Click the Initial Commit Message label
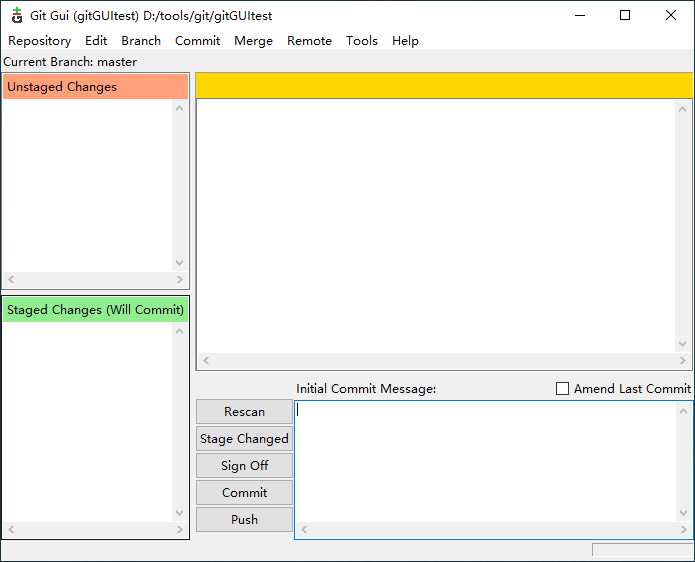The height and width of the screenshot is (562, 695). [x=366, y=389]
